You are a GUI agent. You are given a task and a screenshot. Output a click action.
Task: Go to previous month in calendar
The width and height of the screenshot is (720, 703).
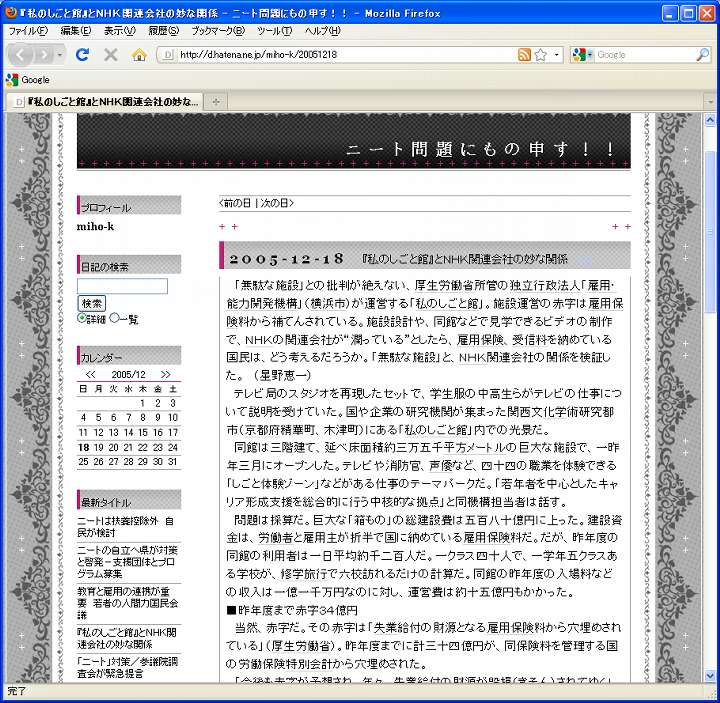(x=91, y=373)
